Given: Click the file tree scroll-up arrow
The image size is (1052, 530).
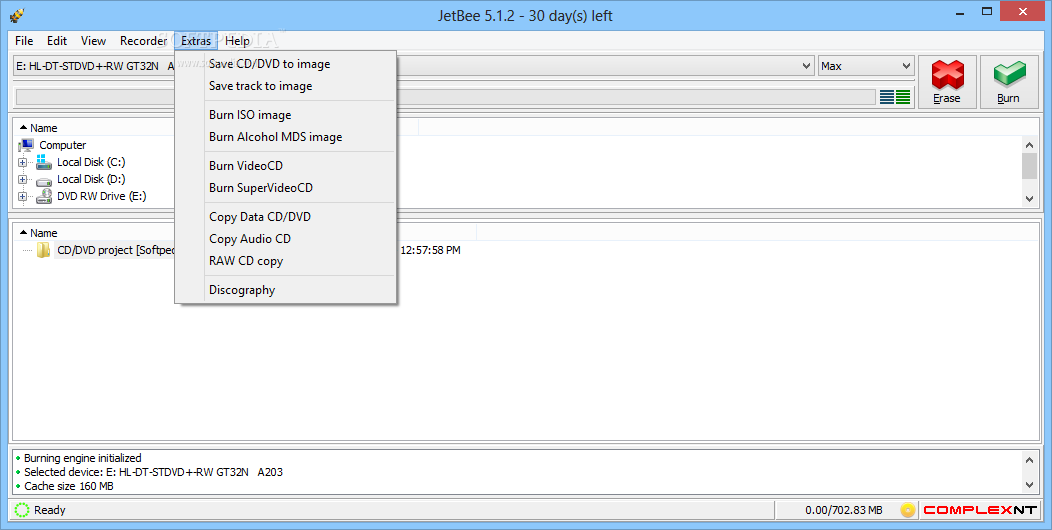Looking at the screenshot, I should click(x=1030, y=144).
